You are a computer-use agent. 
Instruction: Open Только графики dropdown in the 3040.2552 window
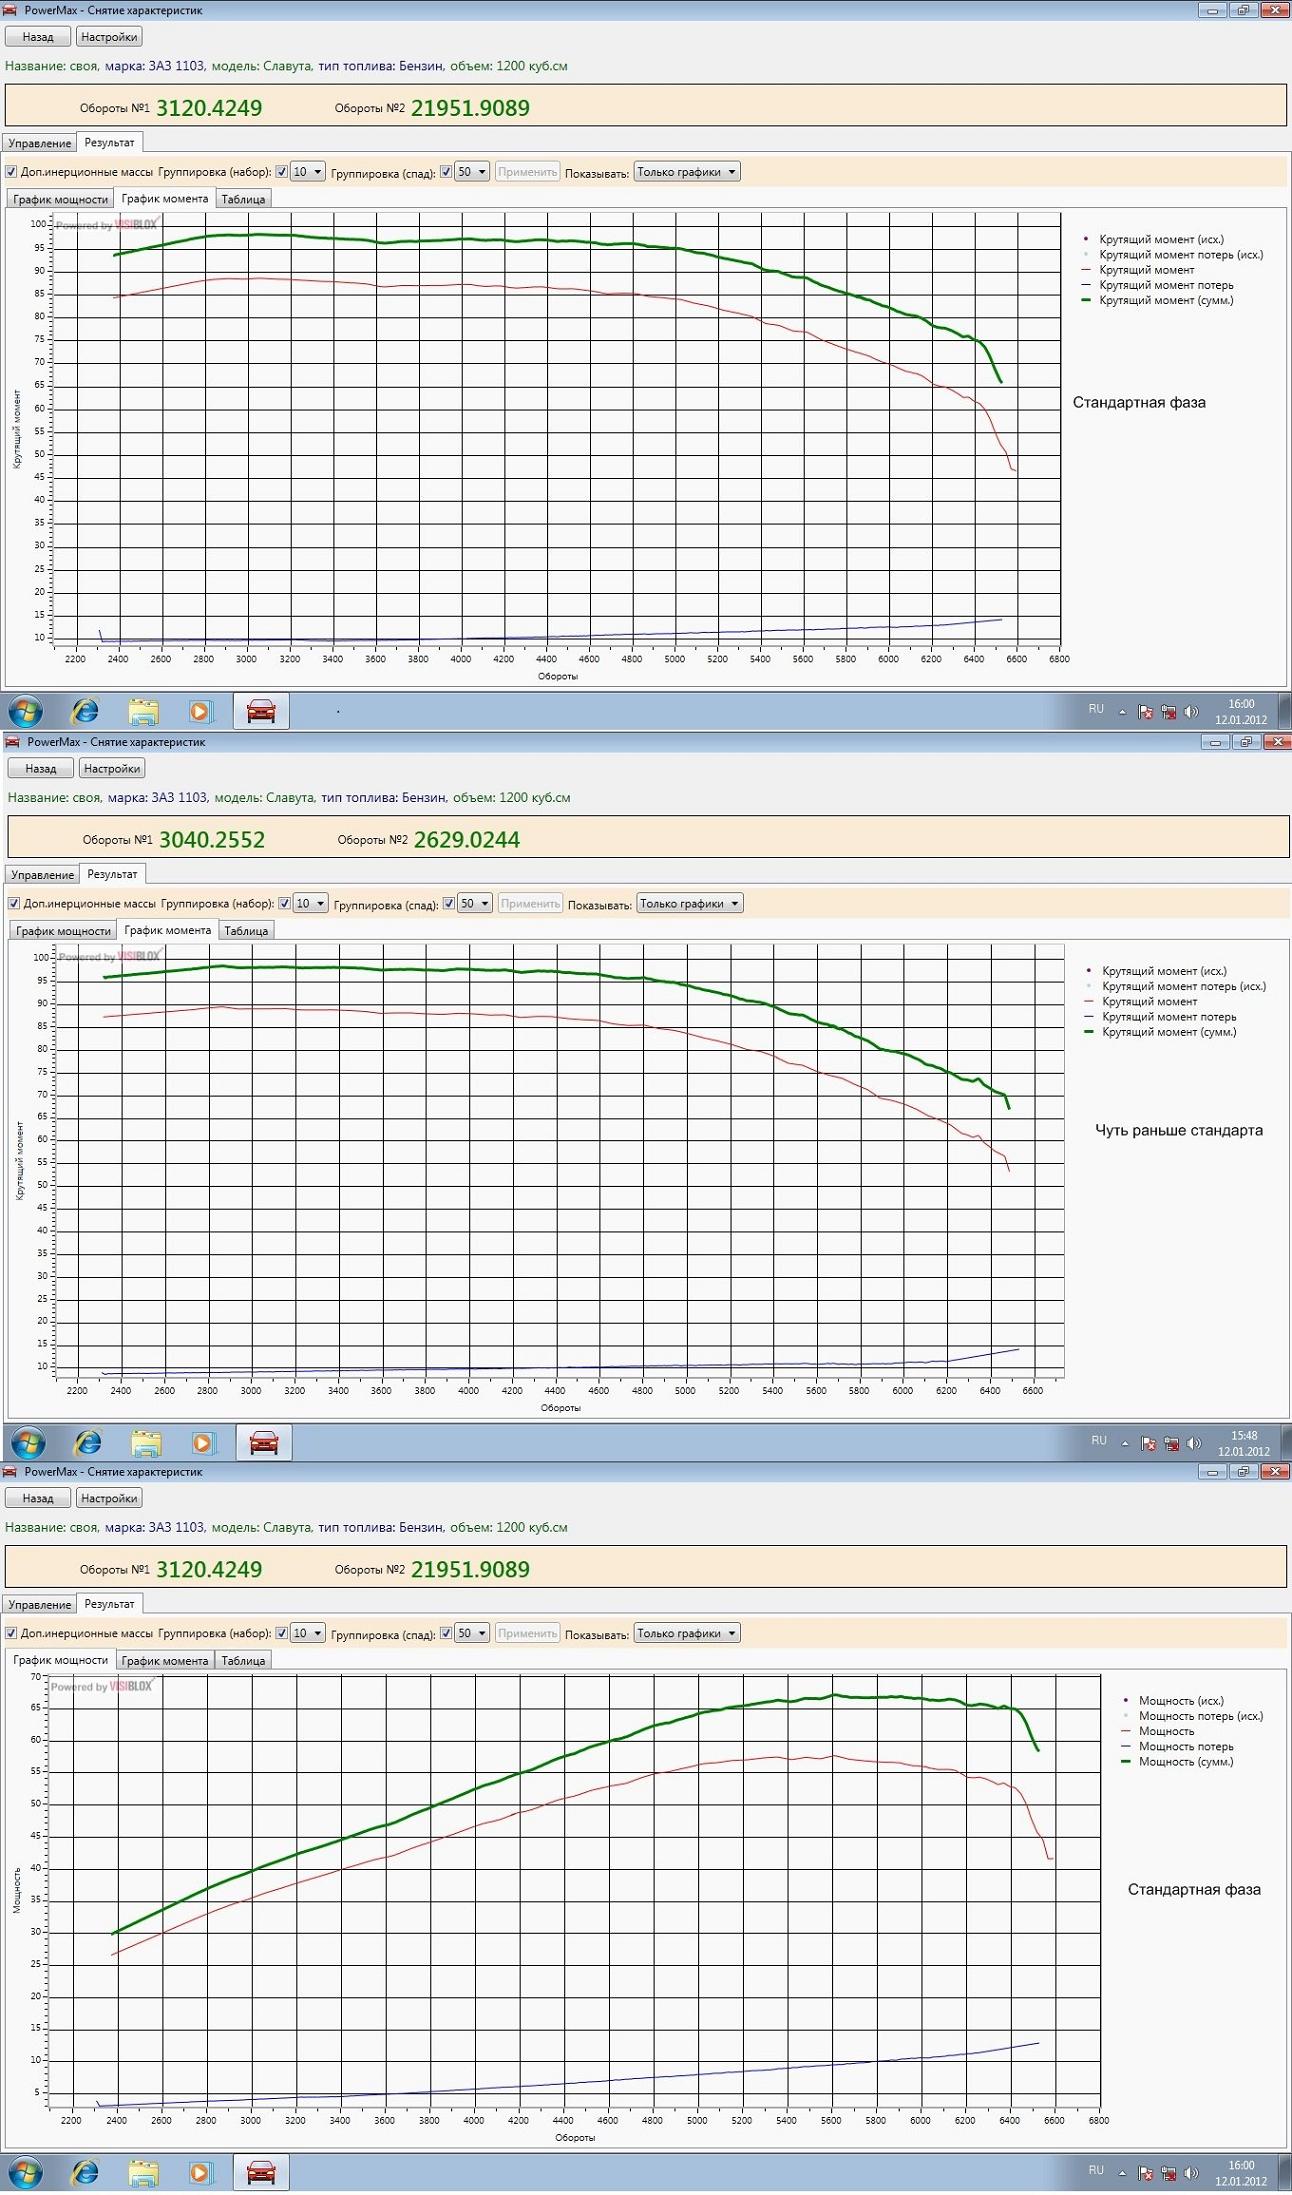(690, 903)
